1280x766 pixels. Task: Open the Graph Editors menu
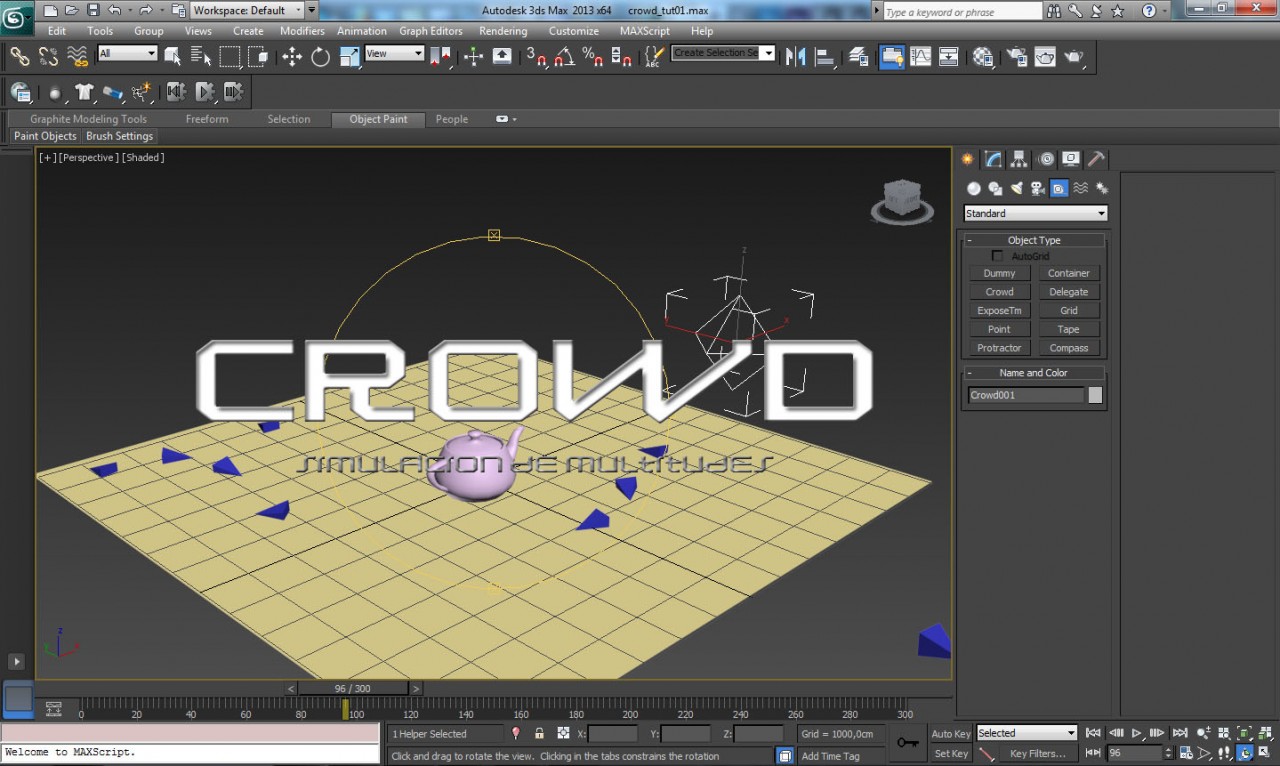(x=431, y=31)
